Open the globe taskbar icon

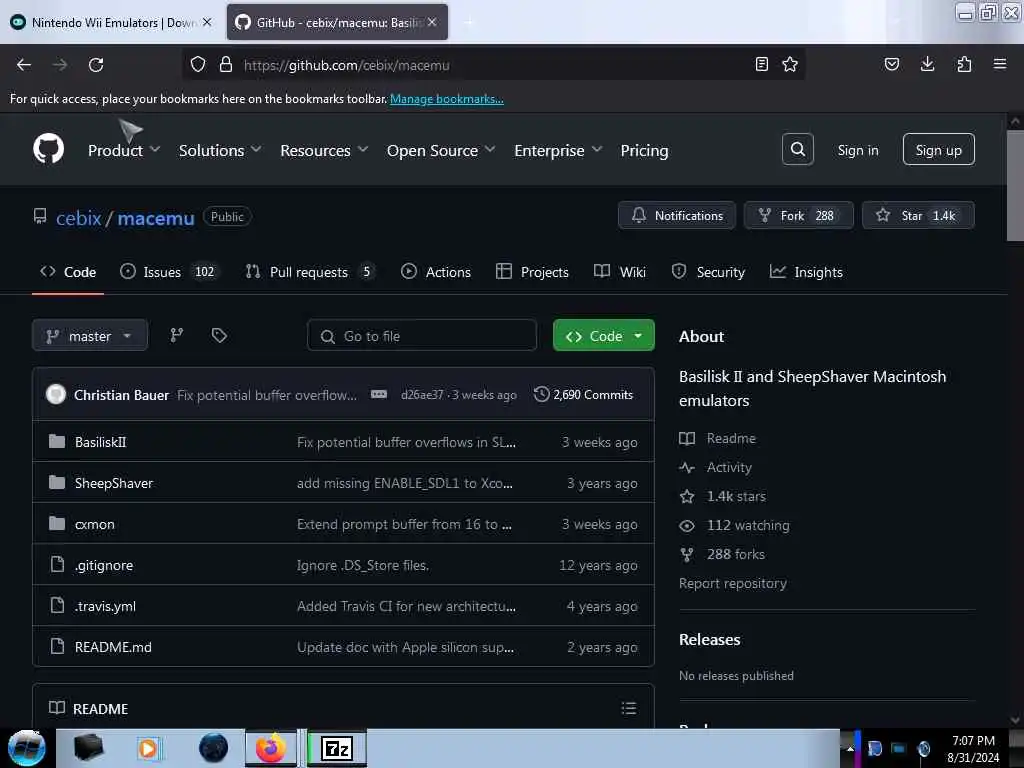click(213, 748)
